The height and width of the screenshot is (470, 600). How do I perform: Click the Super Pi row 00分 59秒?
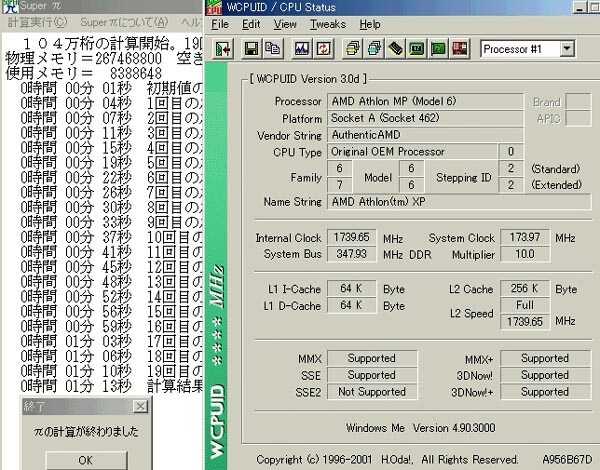coord(111,326)
